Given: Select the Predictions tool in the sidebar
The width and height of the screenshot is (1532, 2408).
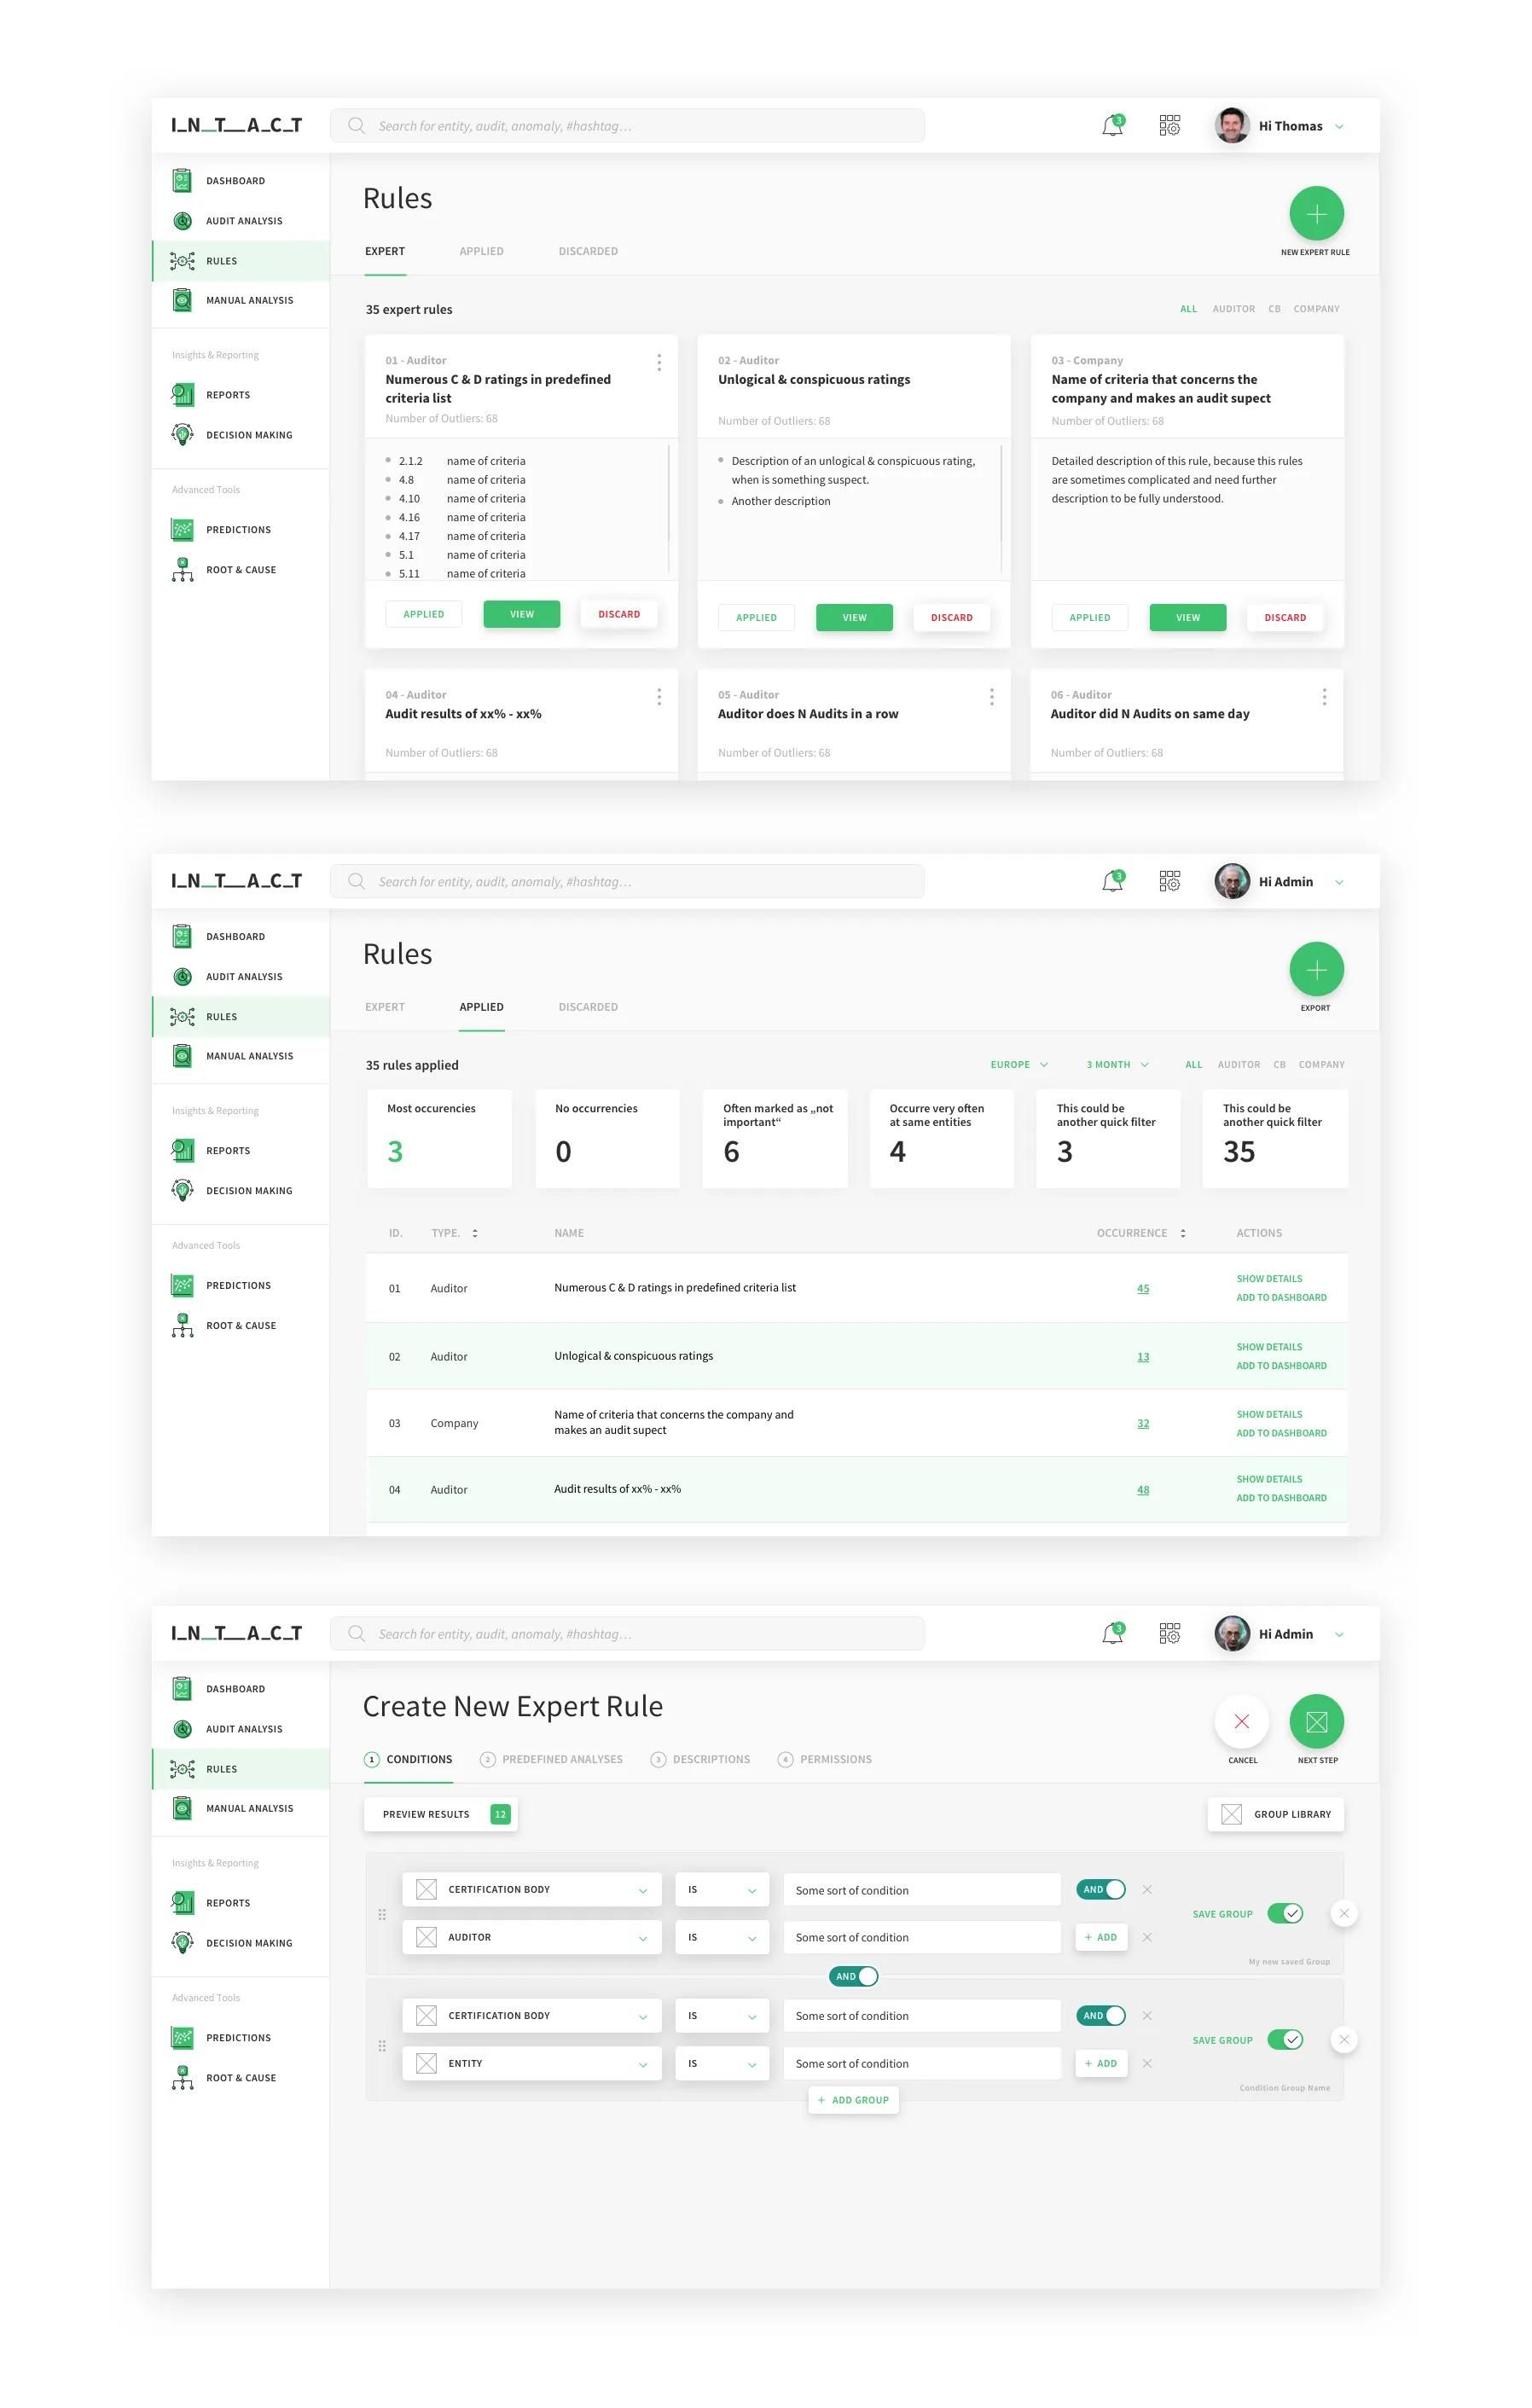Looking at the screenshot, I should [238, 530].
